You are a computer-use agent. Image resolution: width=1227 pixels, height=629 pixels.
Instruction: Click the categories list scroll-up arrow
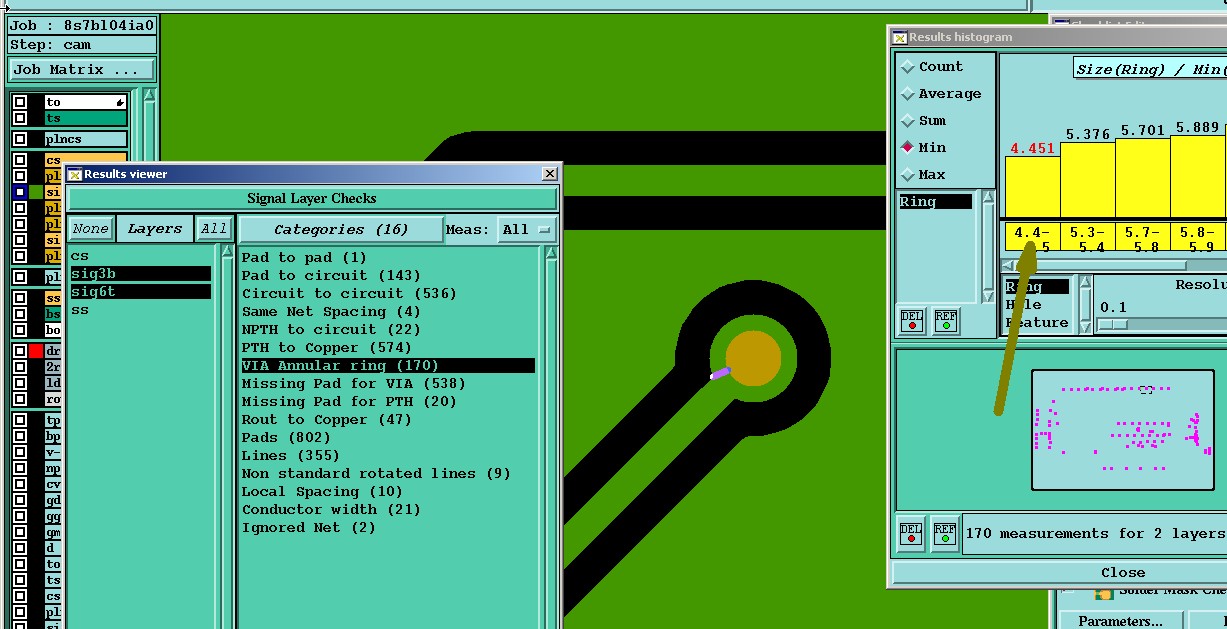550,254
